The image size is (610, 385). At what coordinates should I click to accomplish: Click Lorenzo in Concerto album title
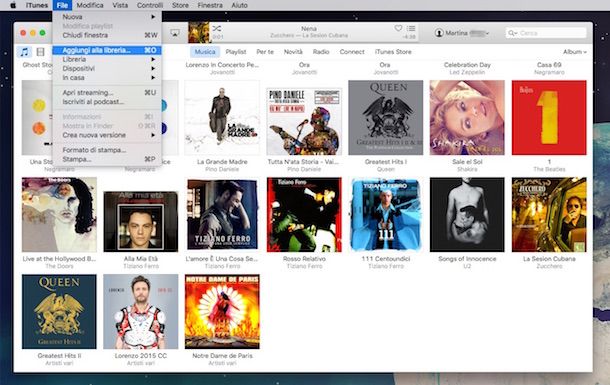pyautogui.click(x=222, y=65)
